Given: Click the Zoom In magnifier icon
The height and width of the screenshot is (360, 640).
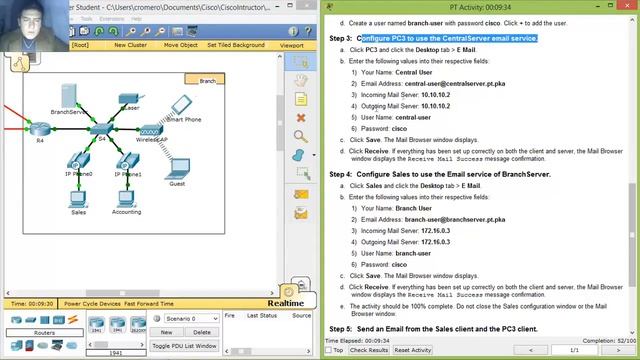Looking at the screenshot, I should [x=131, y=31].
